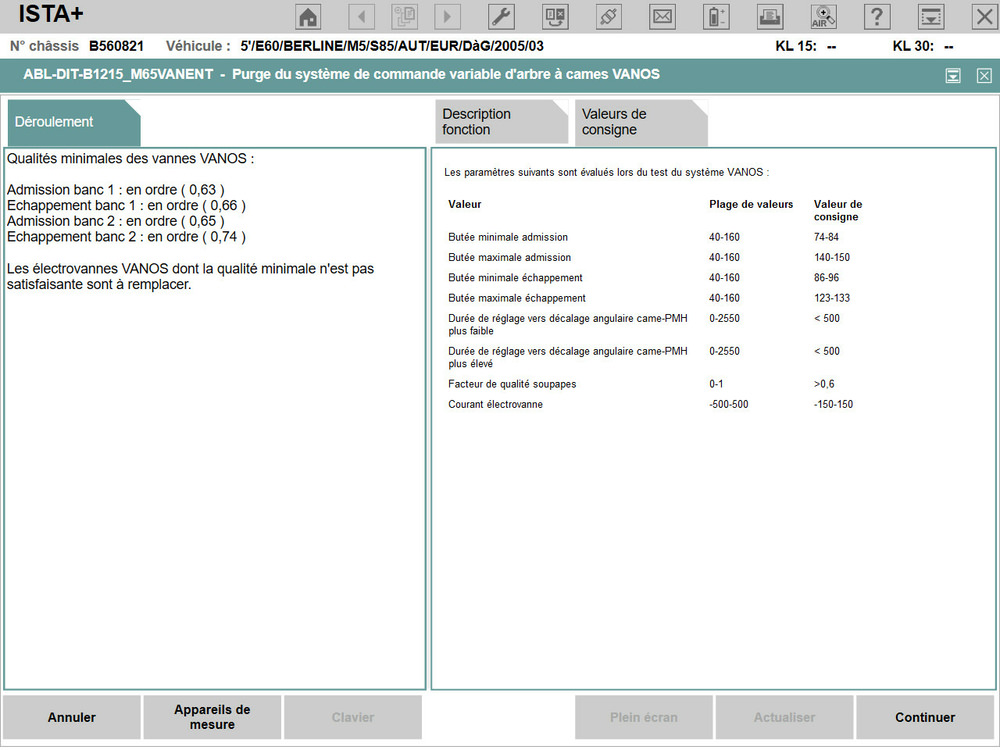This screenshot has height=750, width=1000.
Task: Click the vehicle description 5'/E60/BERLINE/M5 text
Action: click(392, 47)
